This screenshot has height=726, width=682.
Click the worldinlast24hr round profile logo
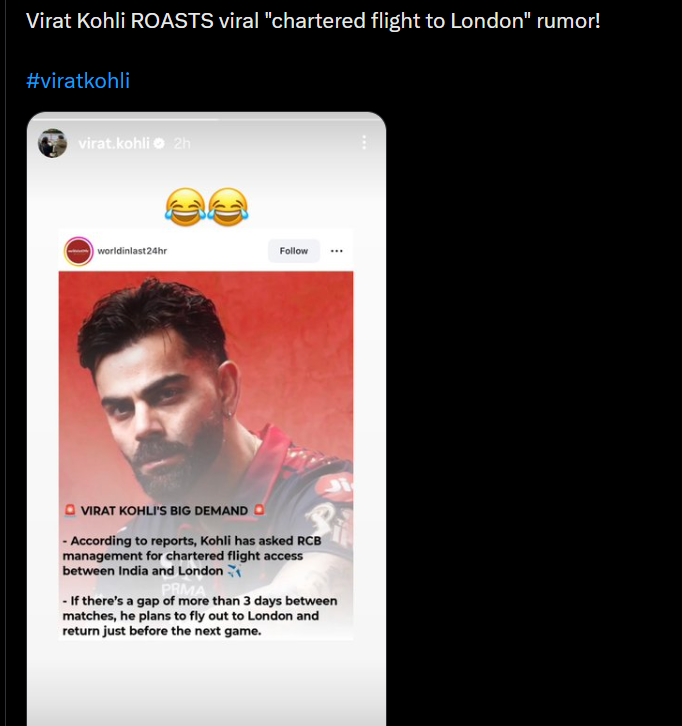coord(78,251)
